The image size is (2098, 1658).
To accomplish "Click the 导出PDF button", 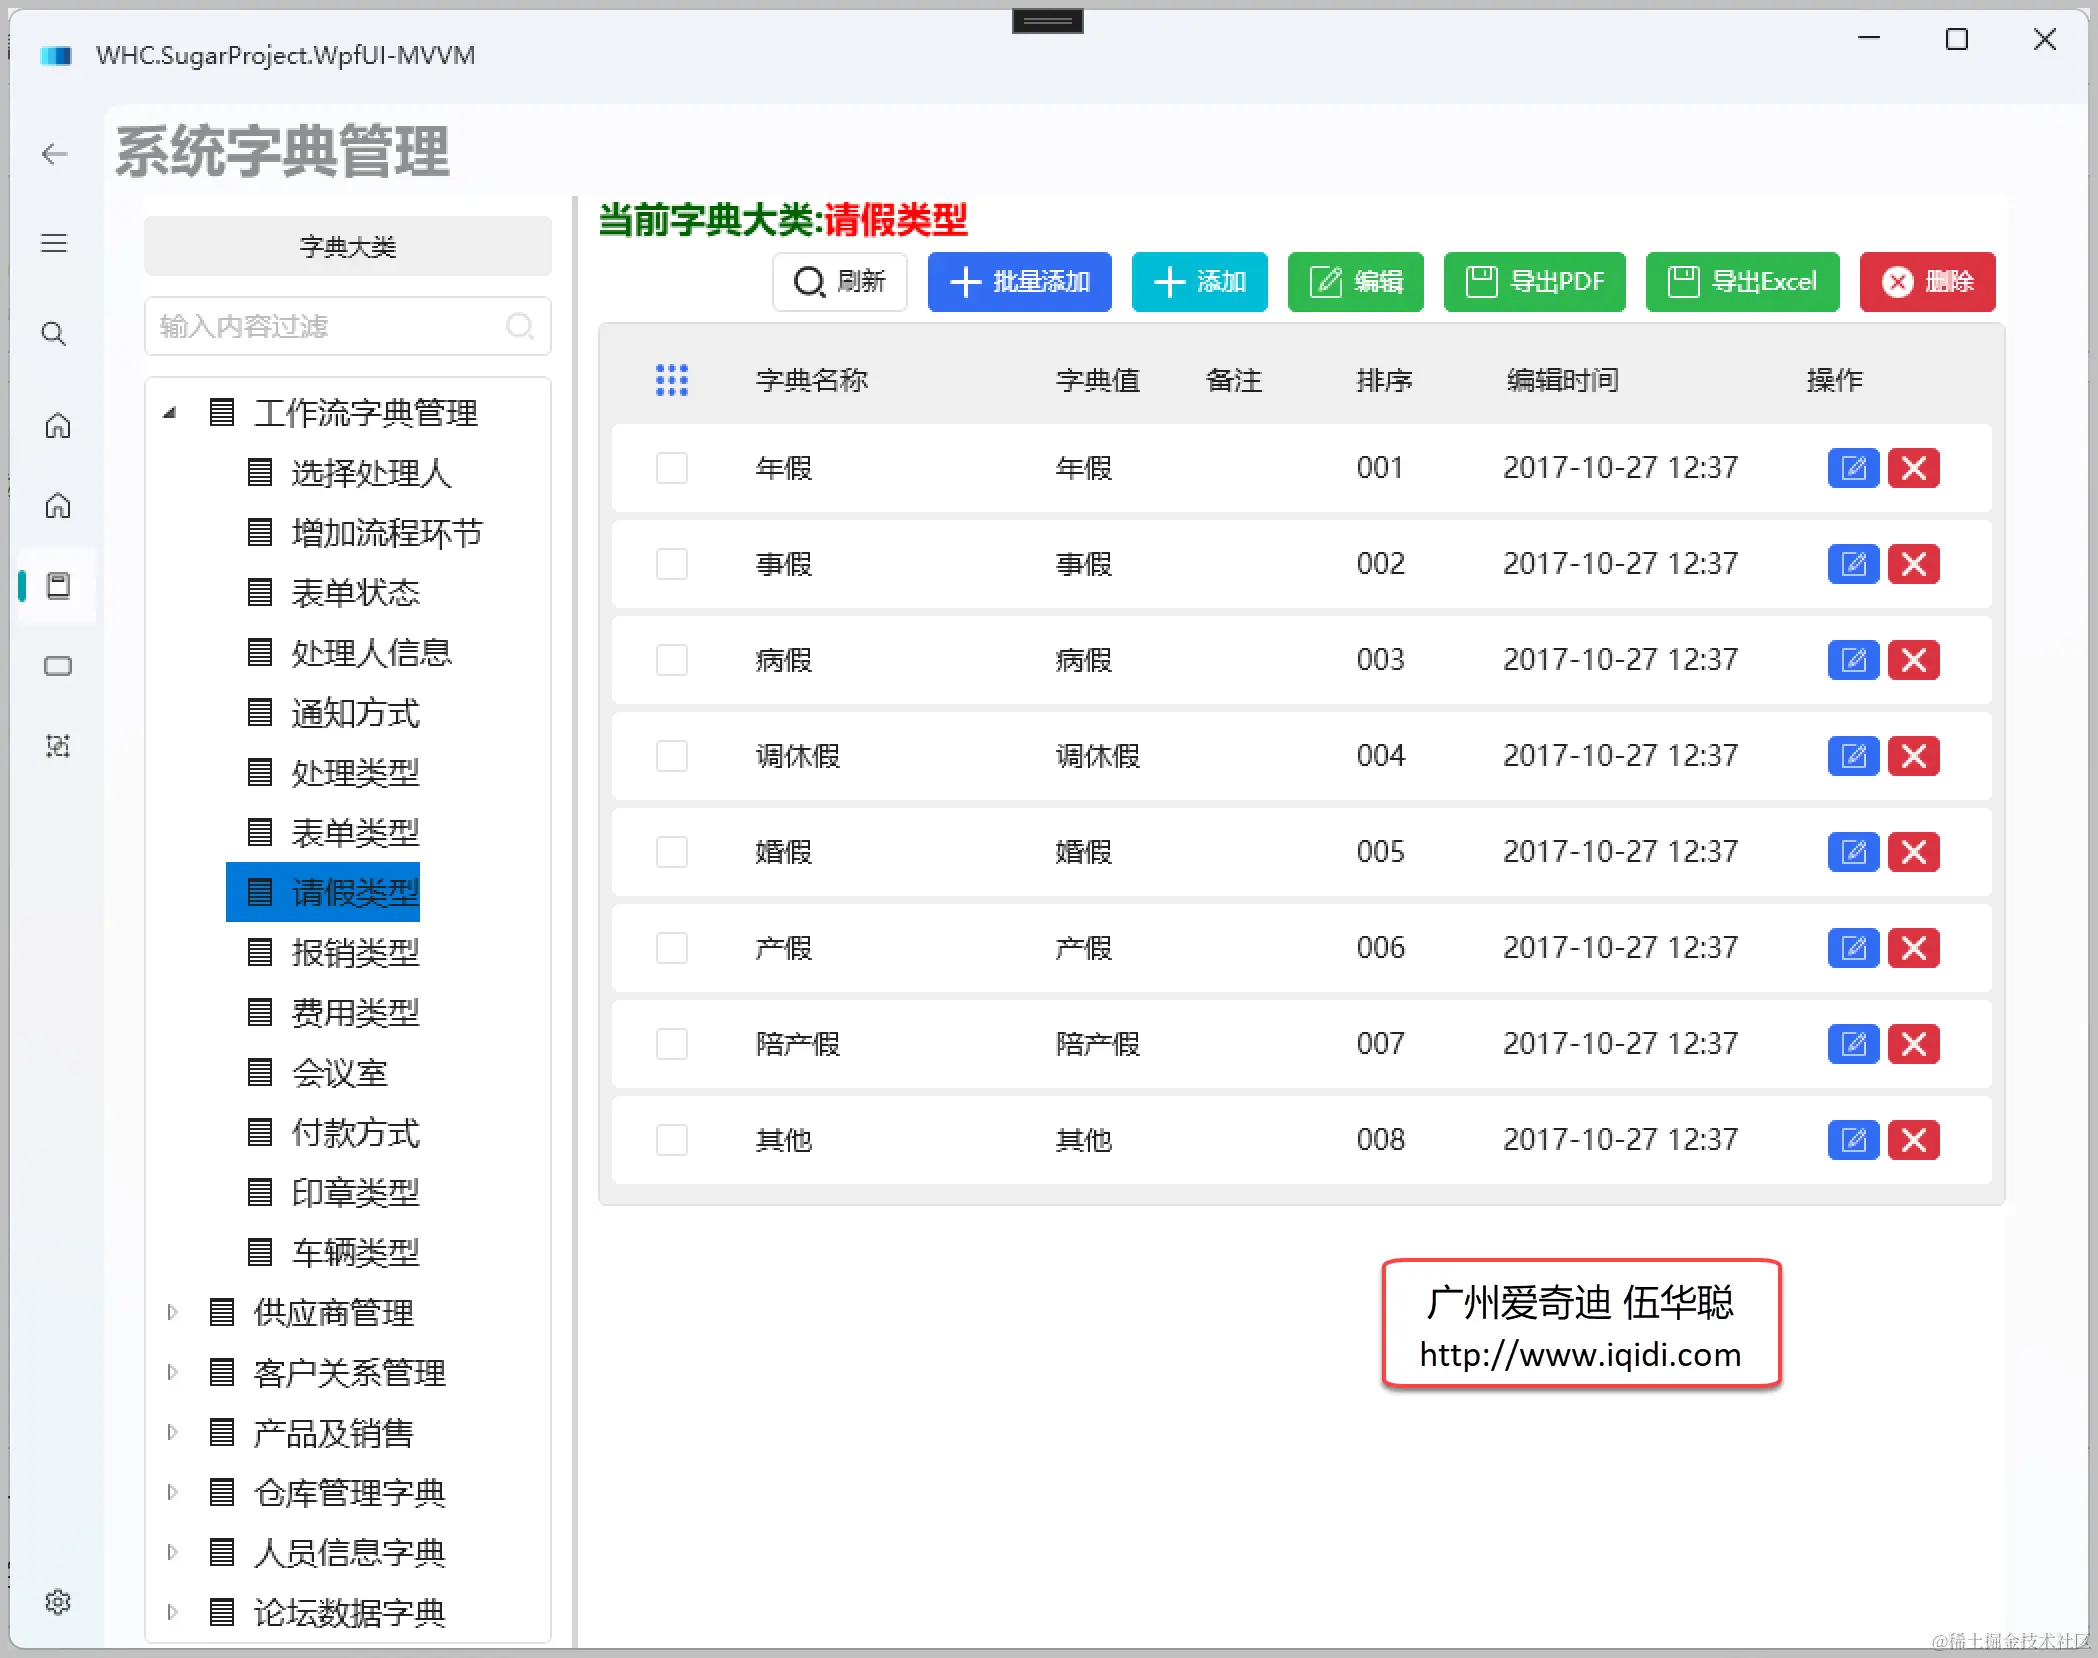I will [1534, 282].
